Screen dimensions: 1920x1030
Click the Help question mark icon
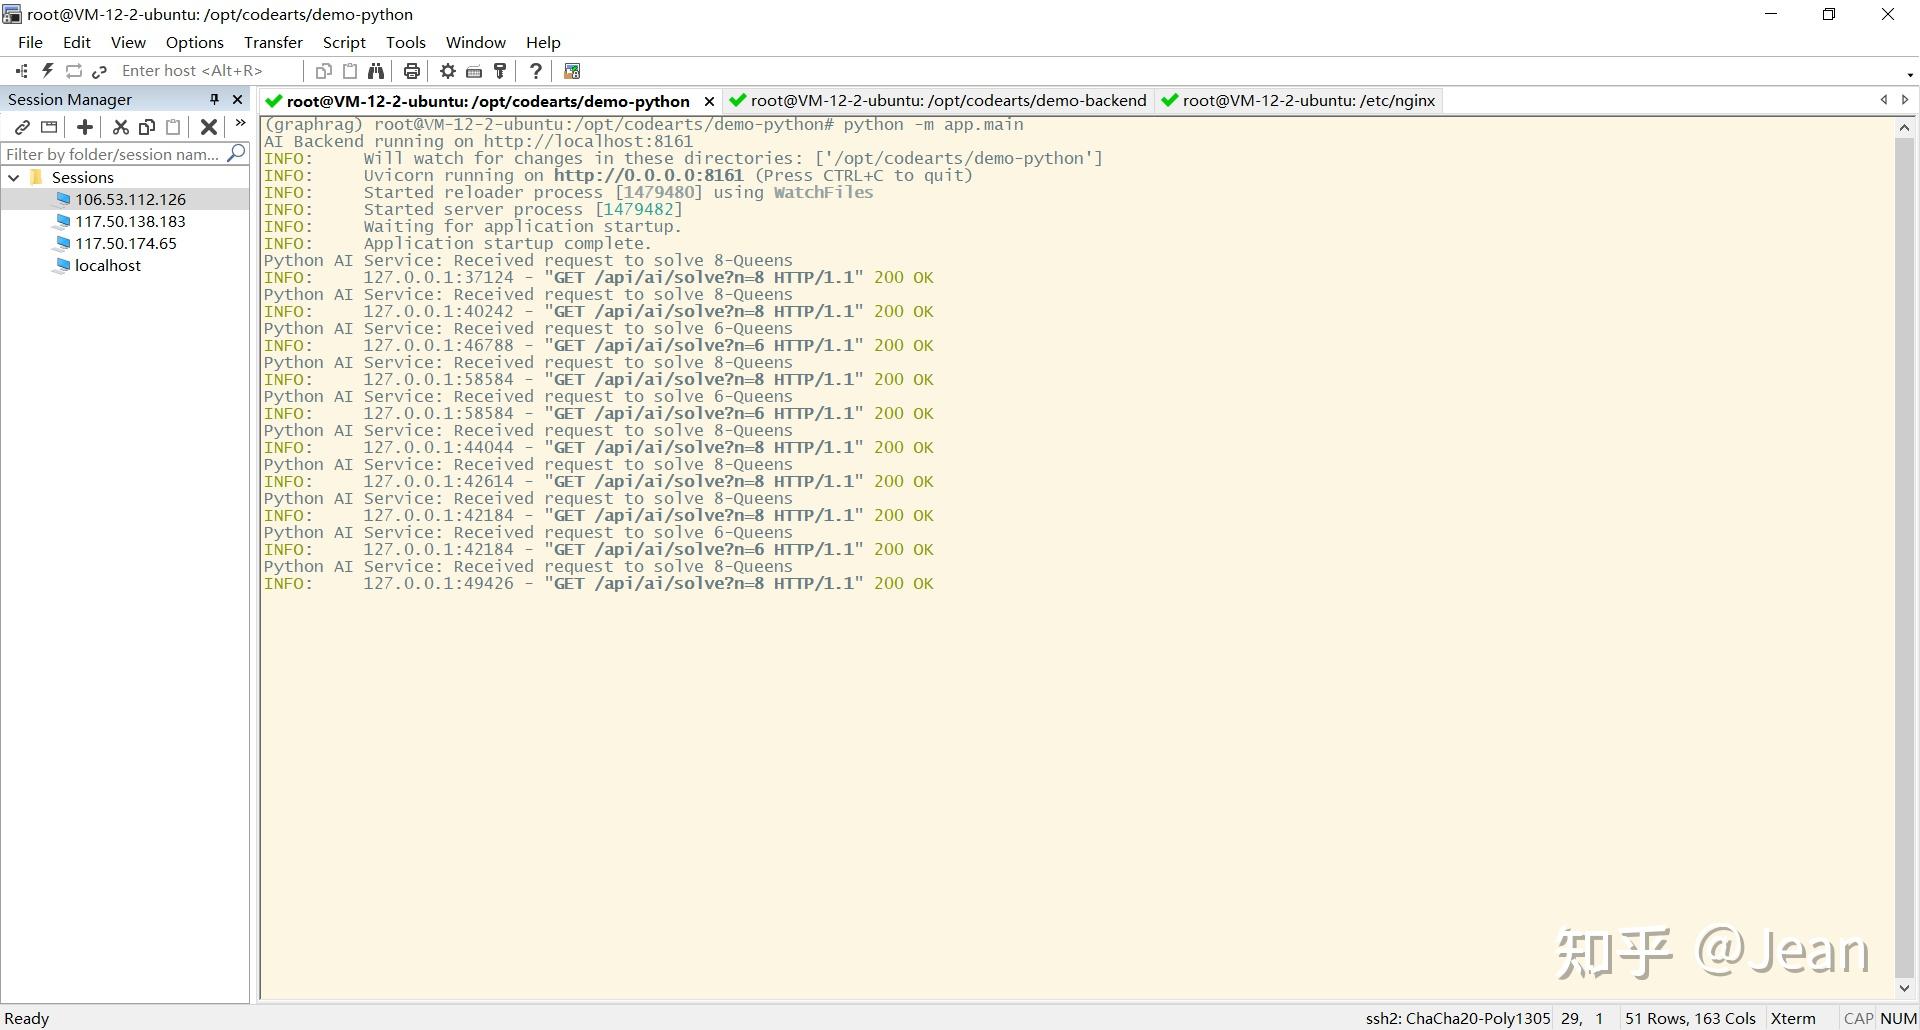coord(535,71)
